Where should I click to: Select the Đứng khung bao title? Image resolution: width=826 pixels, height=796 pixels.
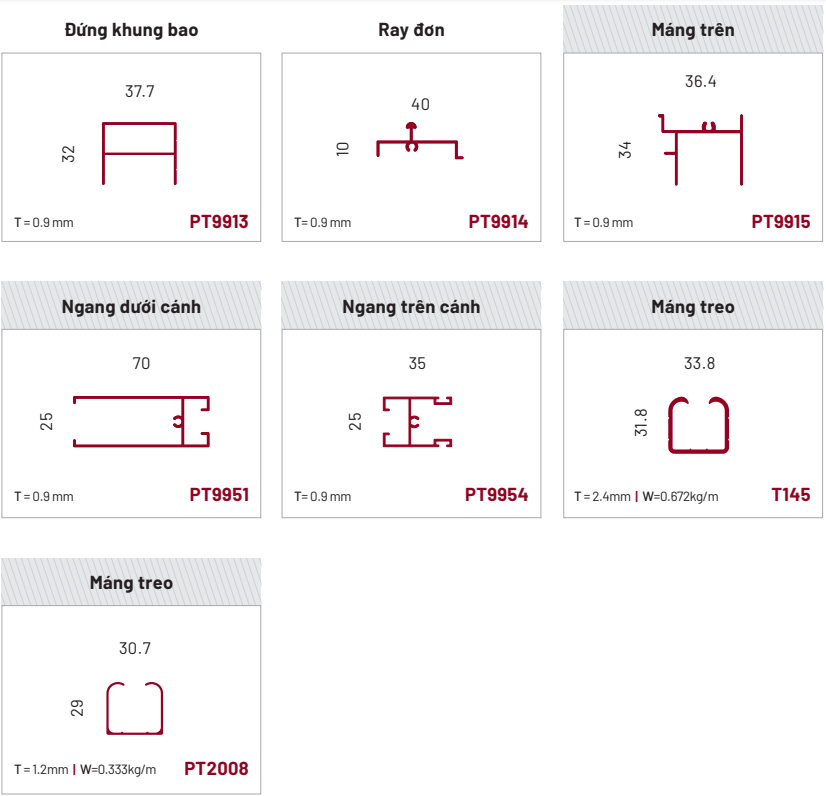click(x=131, y=30)
